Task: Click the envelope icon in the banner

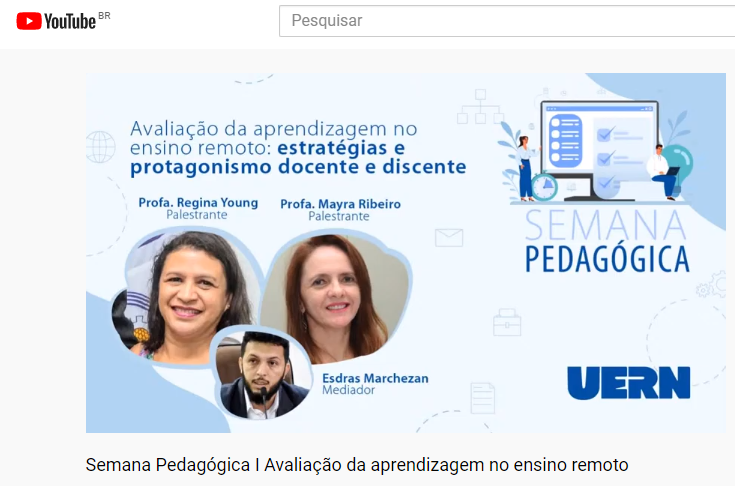Action: pyautogui.click(x=449, y=238)
